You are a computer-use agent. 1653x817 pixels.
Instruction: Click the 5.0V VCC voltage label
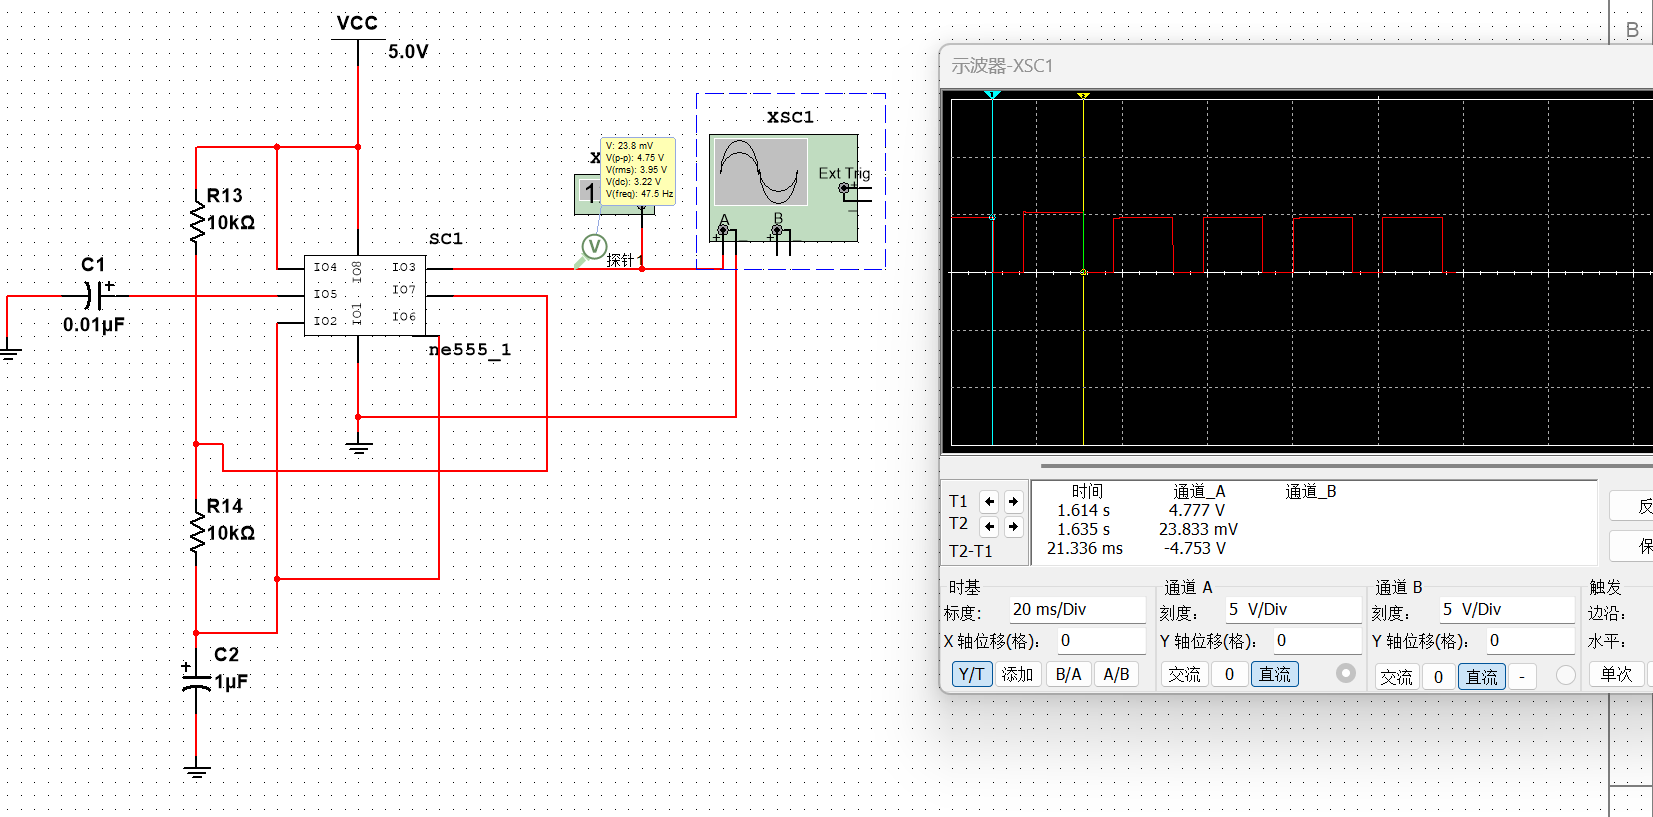[408, 52]
